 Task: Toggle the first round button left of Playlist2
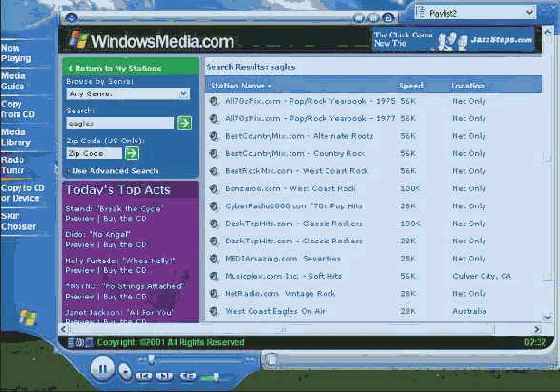coord(359,18)
